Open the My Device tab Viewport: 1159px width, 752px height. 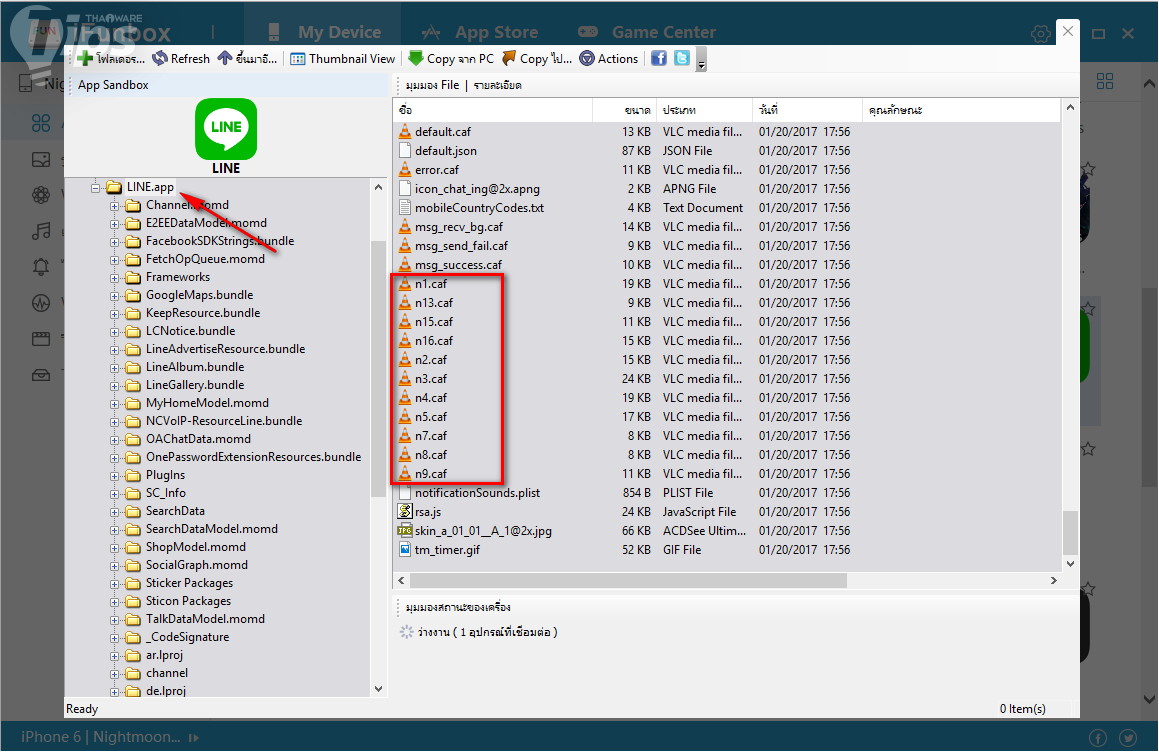click(324, 32)
